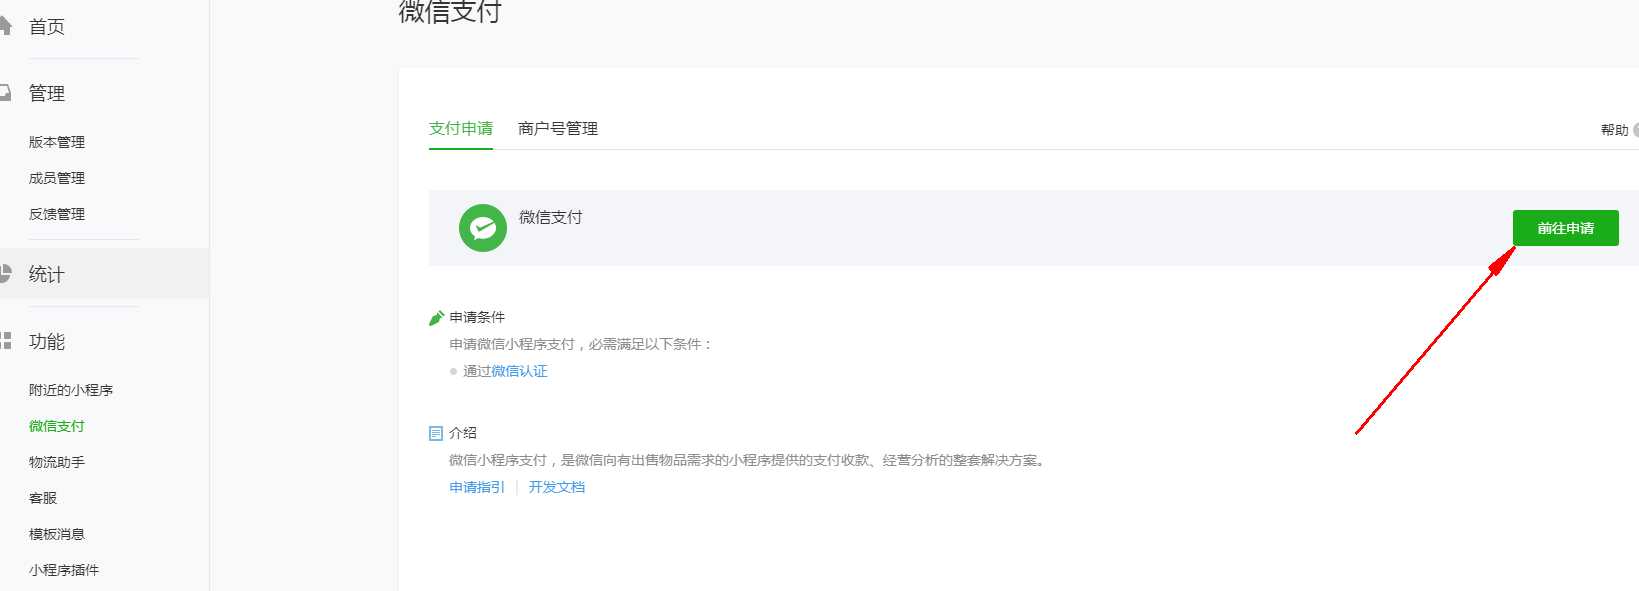Open 版本管理 in the sidebar

coord(57,142)
